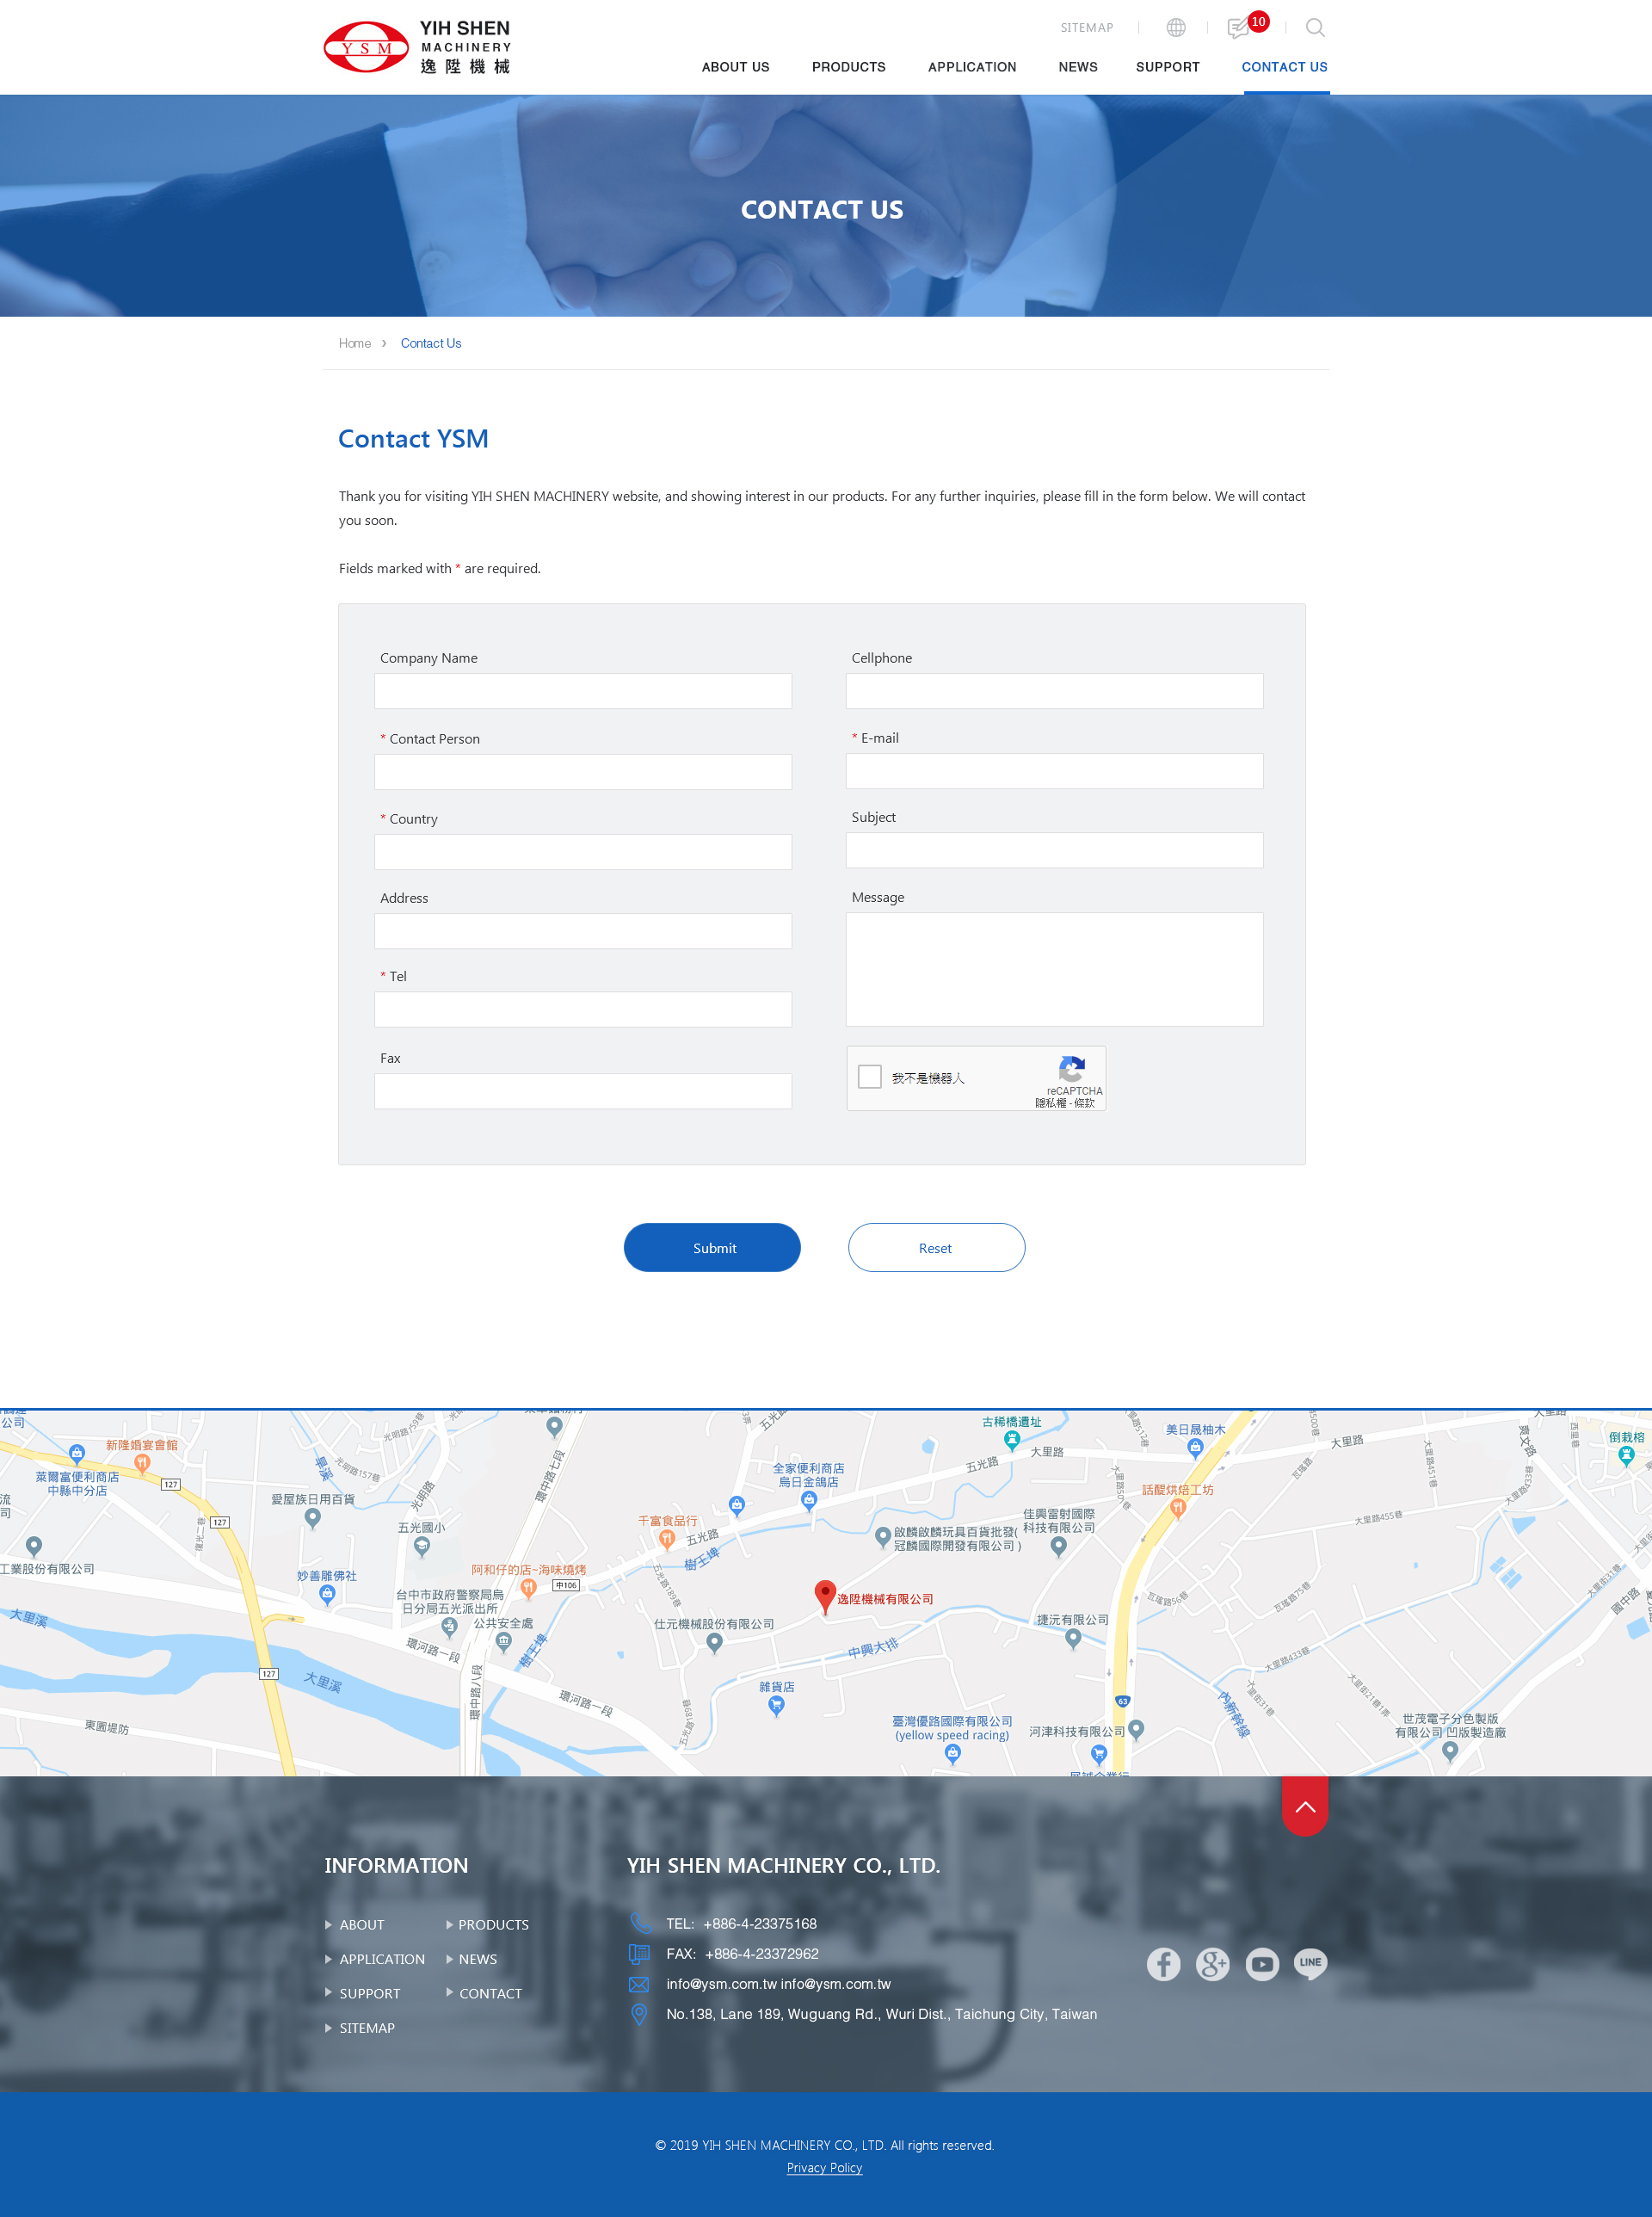Click the red back-to-top arrow button
The width and height of the screenshot is (1652, 2217).
point(1305,1806)
